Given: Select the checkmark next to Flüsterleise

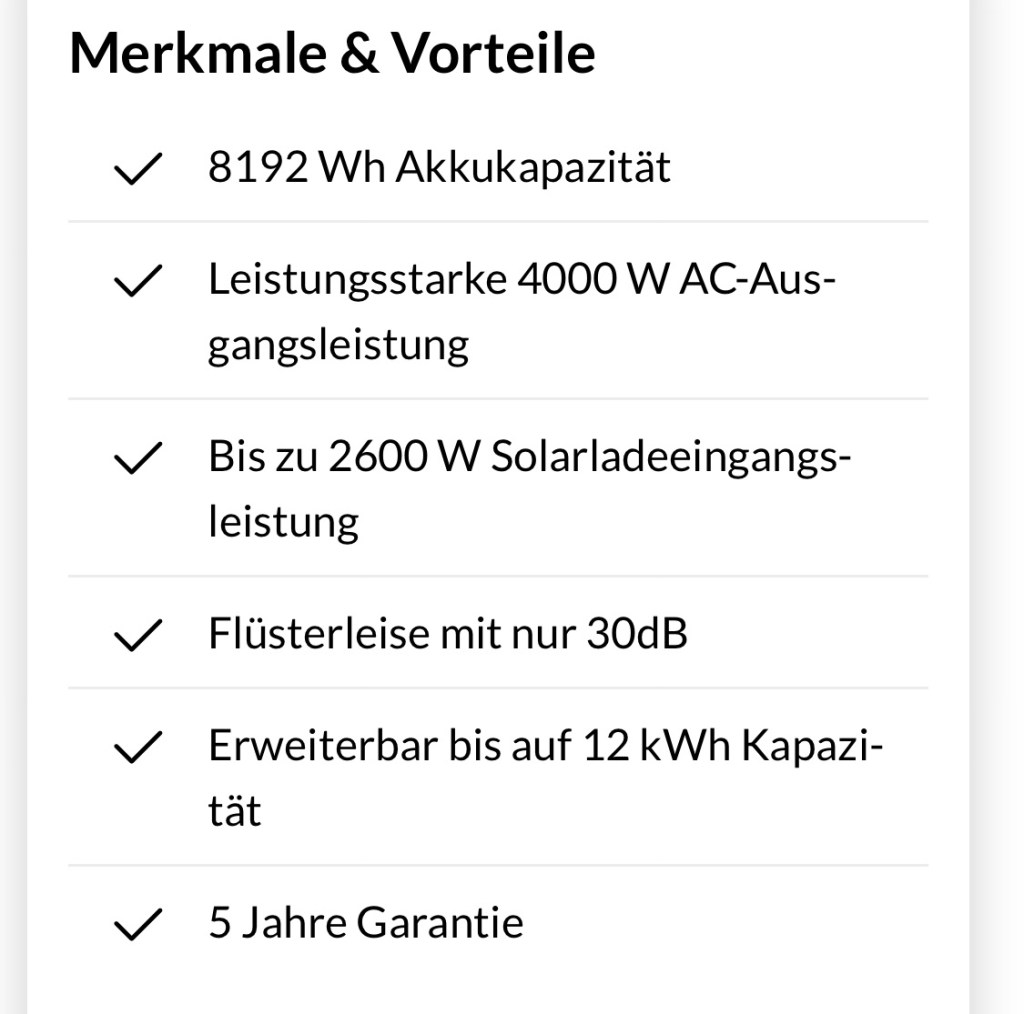Looking at the screenshot, I should pos(139,635).
